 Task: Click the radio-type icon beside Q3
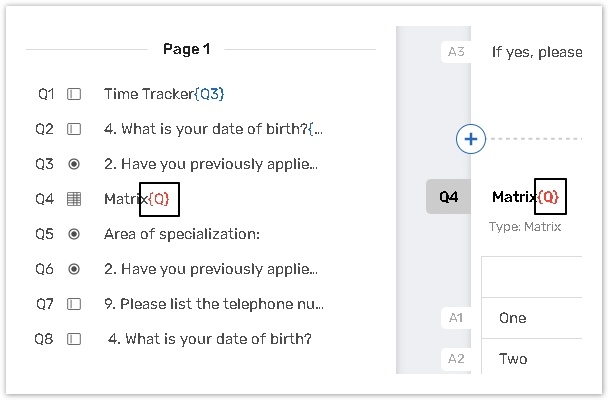point(74,164)
